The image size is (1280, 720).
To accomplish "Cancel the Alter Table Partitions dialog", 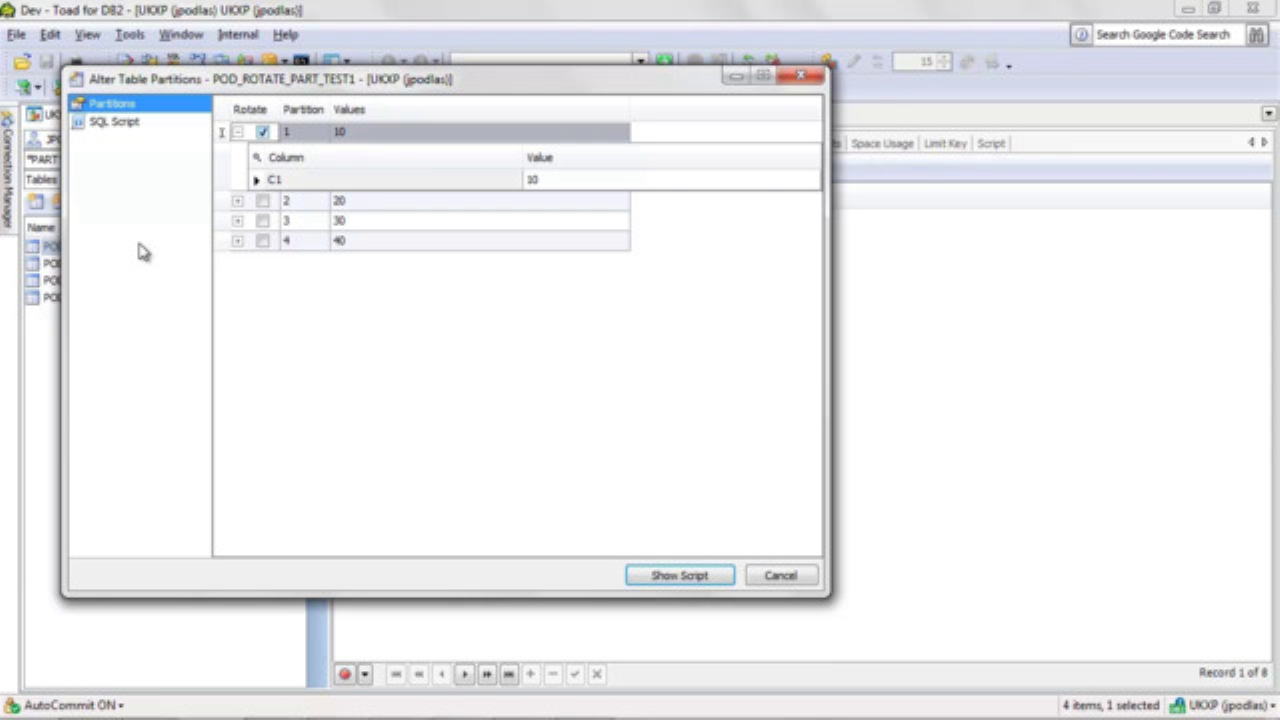I will [x=780, y=575].
